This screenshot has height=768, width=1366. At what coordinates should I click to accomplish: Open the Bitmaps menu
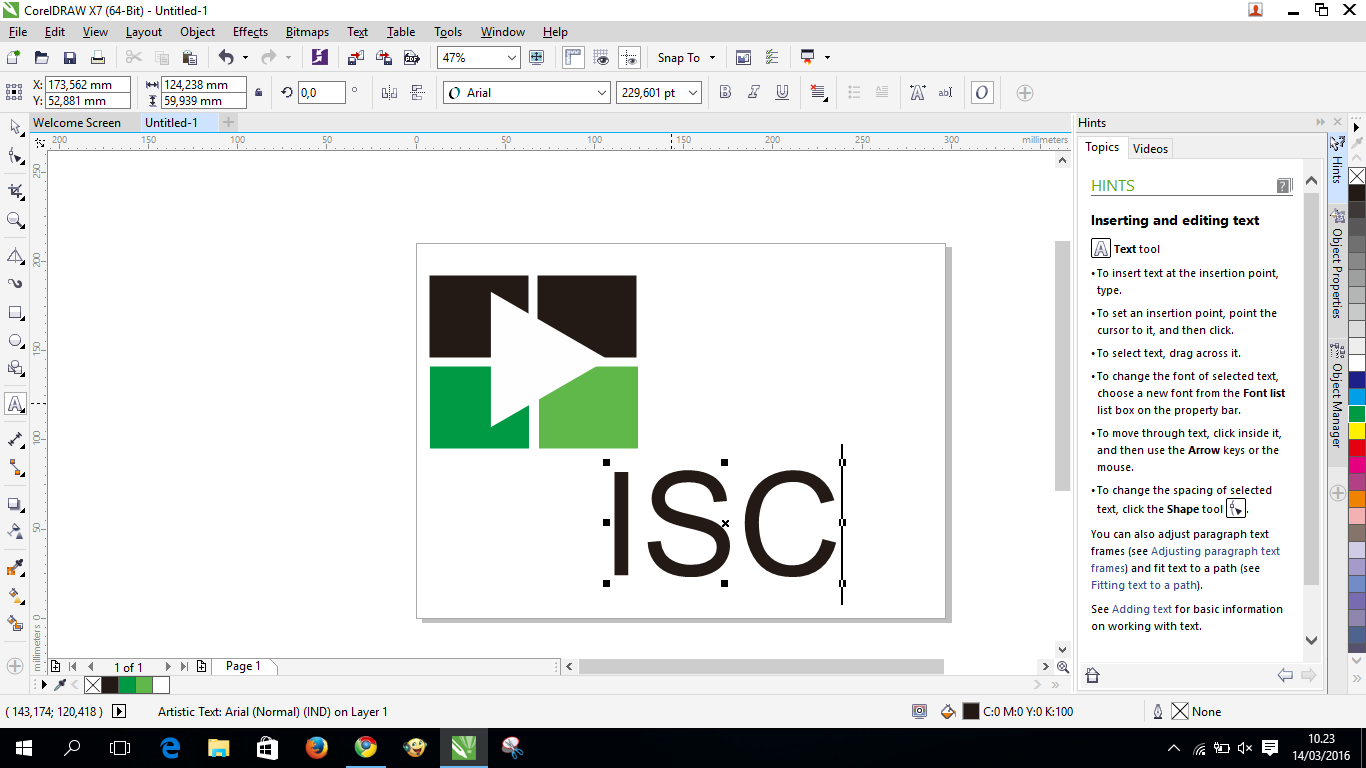pos(306,31)
